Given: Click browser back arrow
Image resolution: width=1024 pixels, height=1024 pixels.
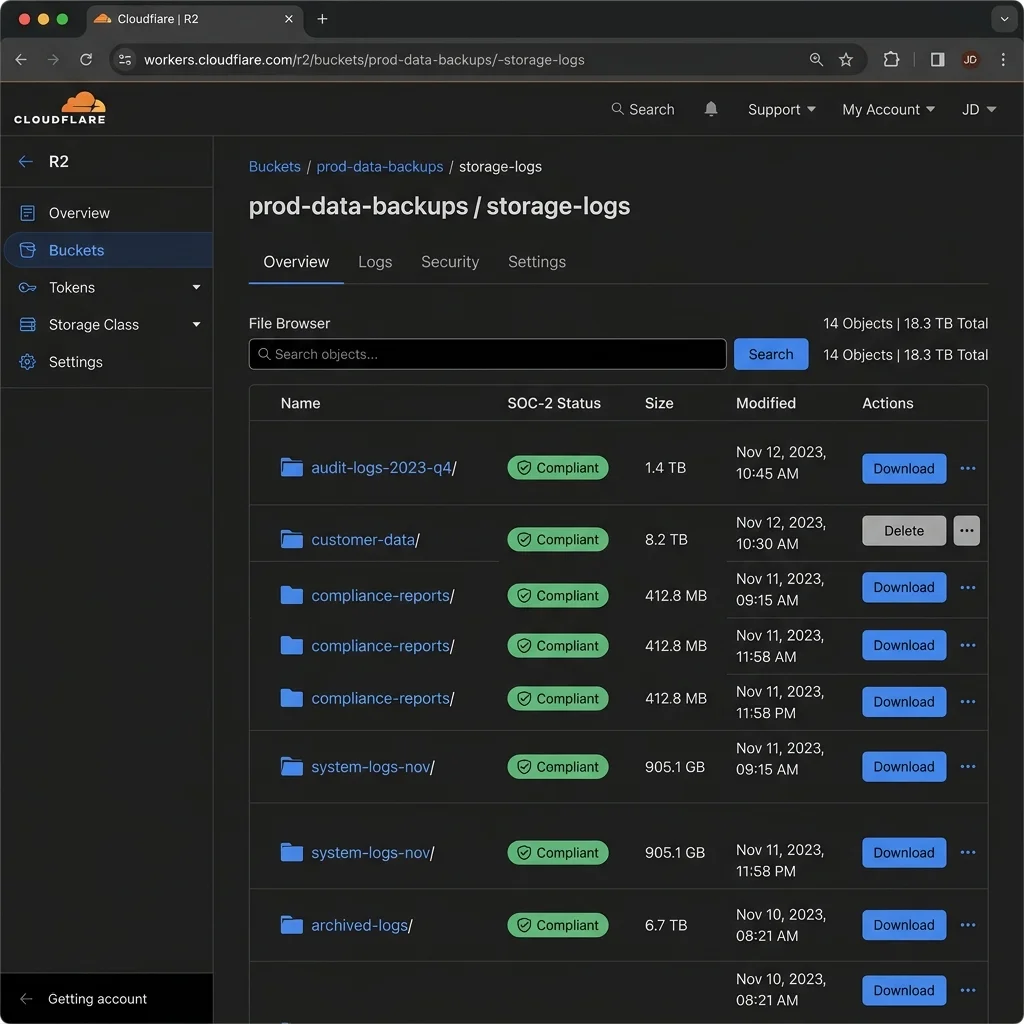Looking at the screenshot, I should pos(21,59).
